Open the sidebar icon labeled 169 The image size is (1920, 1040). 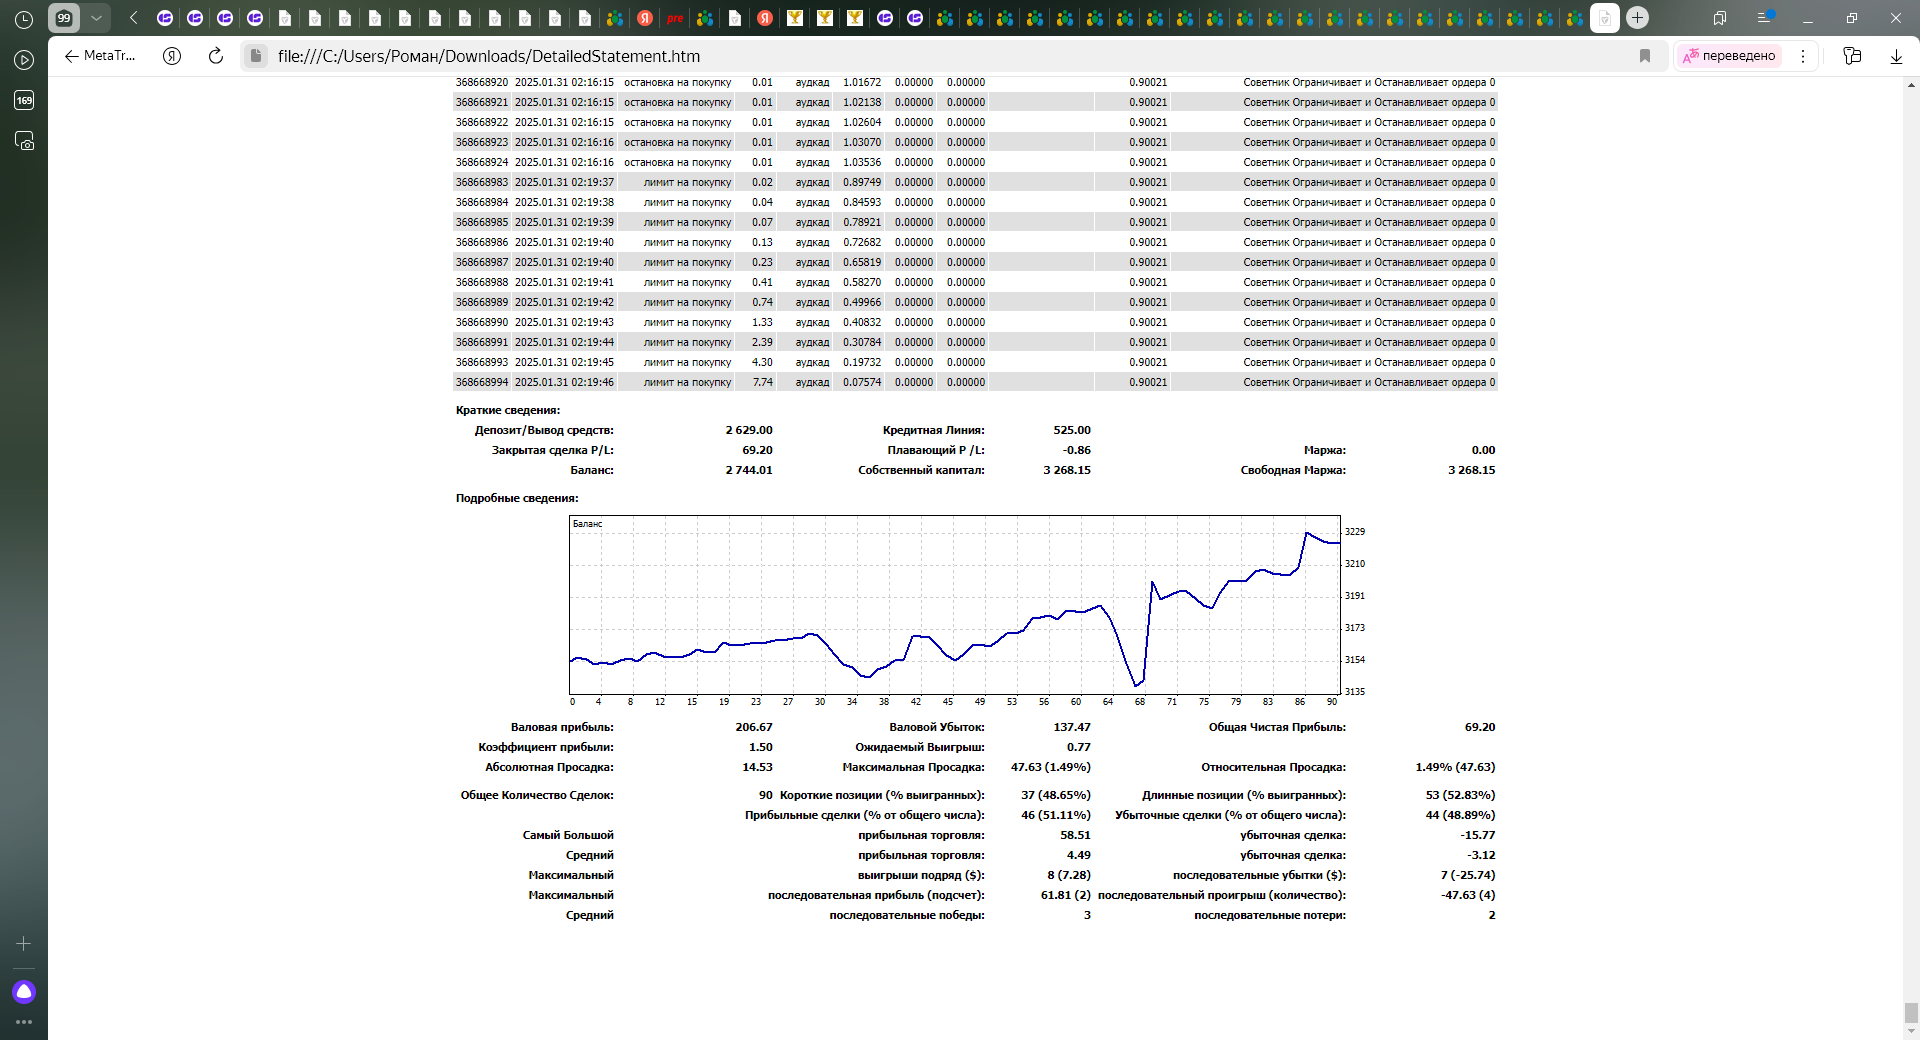24,100
